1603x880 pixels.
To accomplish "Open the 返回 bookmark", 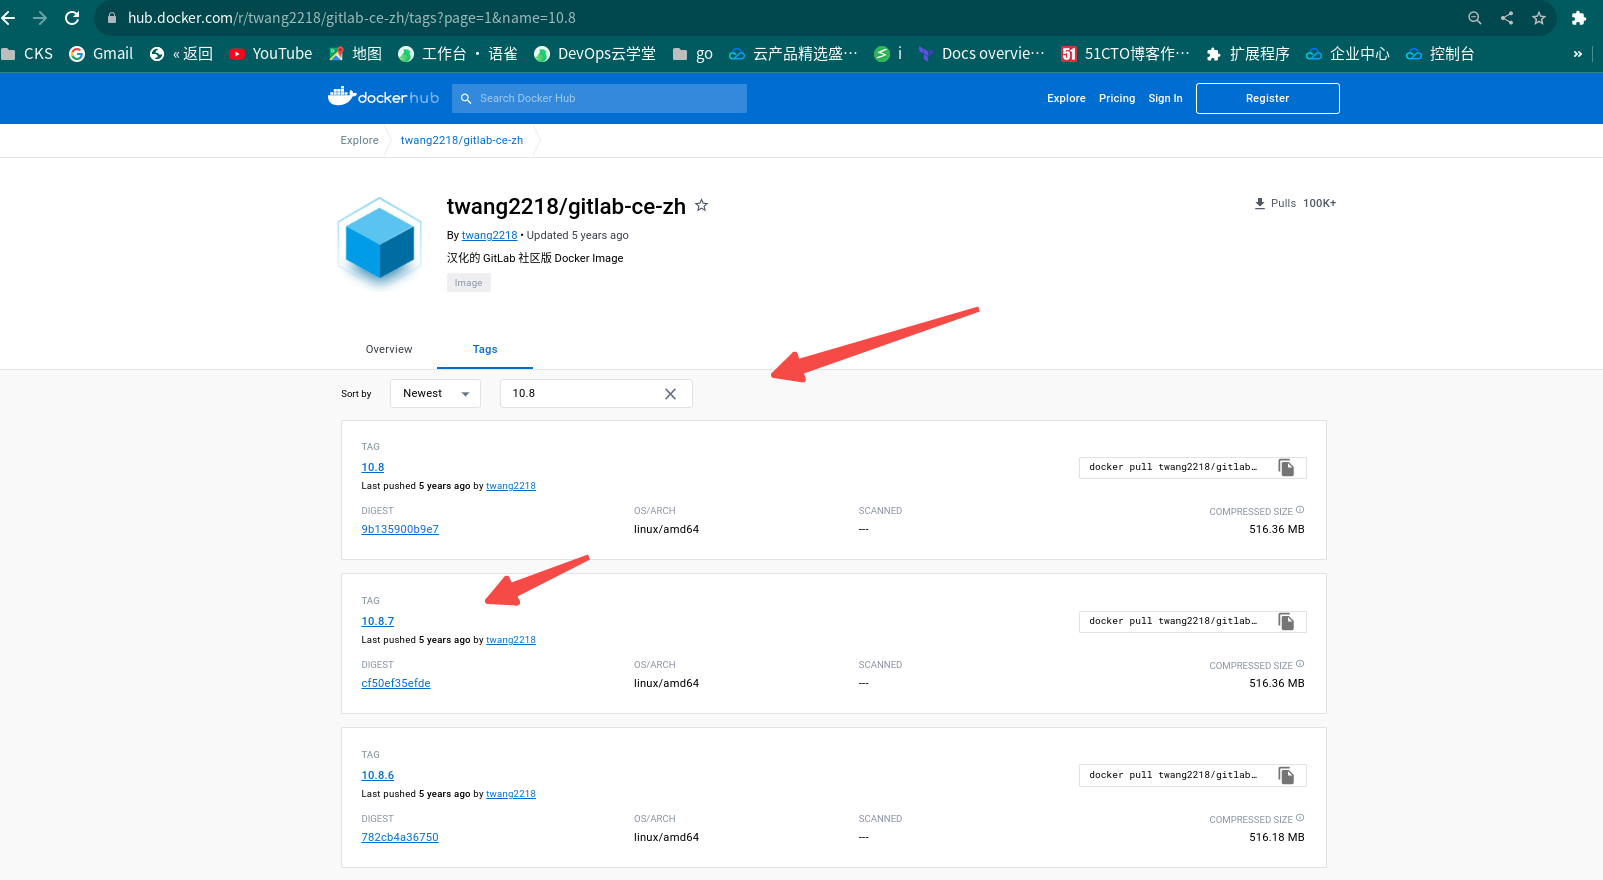I will pyautogui.click(x=181, y=54).
